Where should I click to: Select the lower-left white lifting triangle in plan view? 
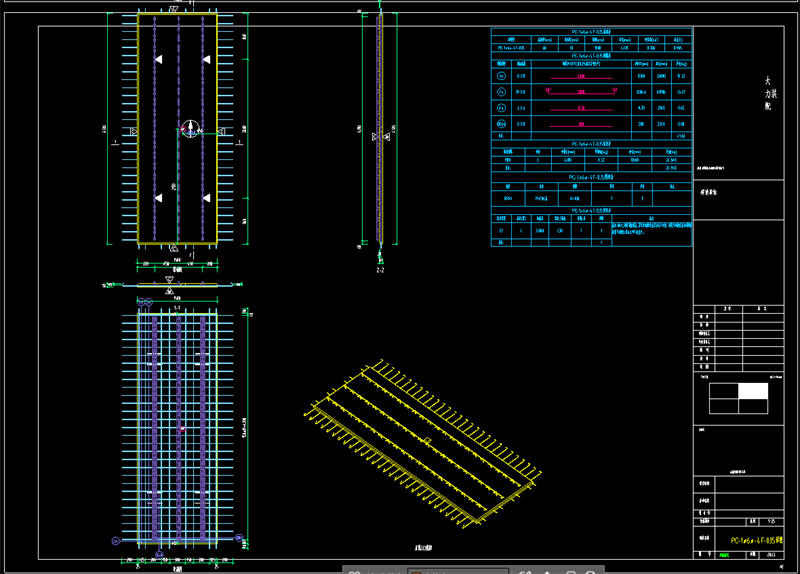coord(158,198)
